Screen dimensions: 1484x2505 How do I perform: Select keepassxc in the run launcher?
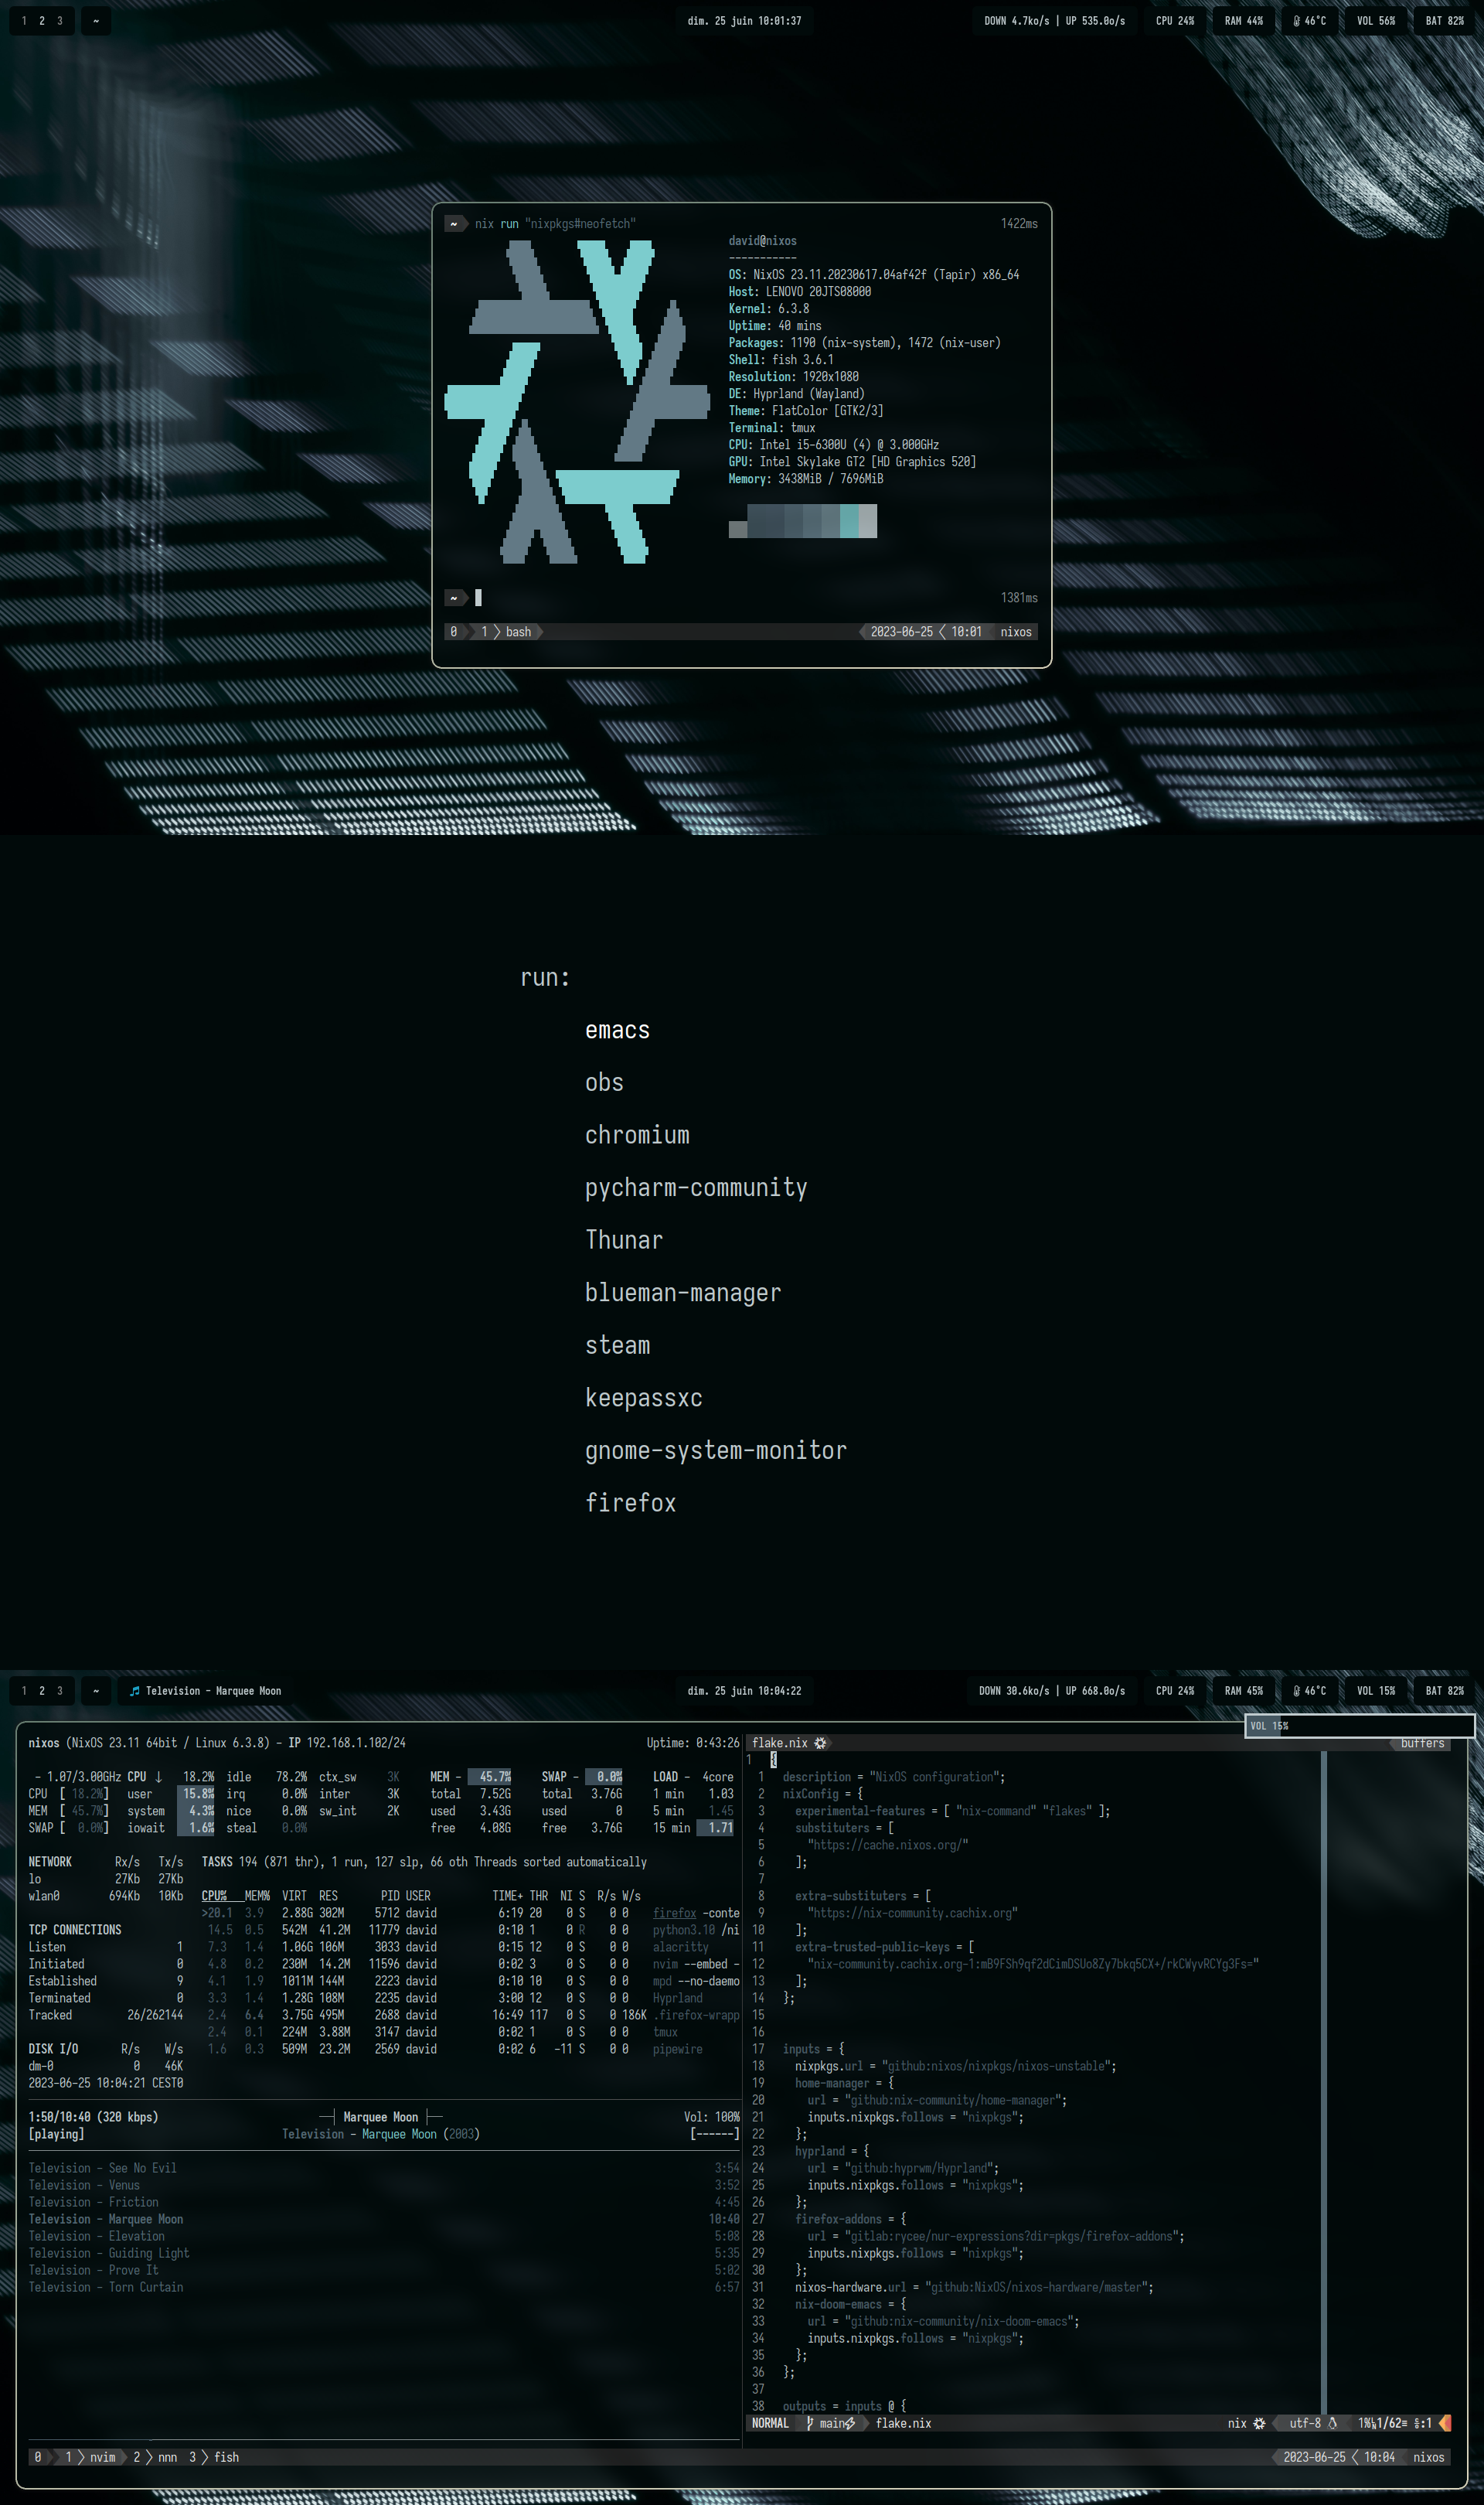pos(643,1398)
